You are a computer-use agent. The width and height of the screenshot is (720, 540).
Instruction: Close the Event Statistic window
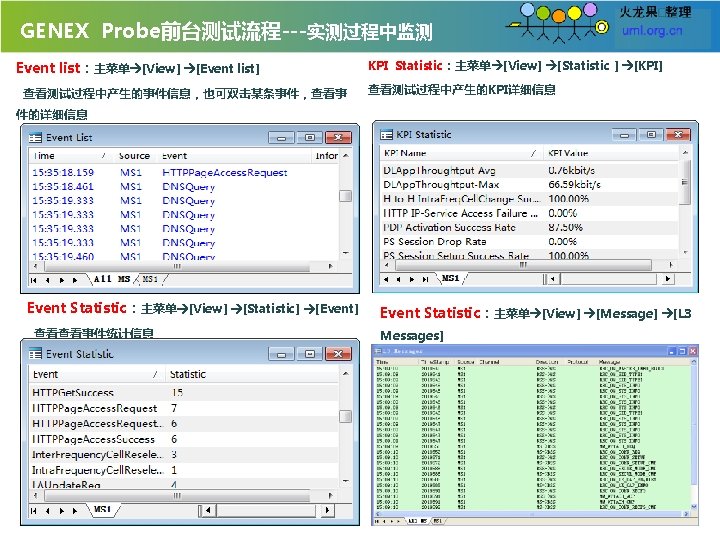(338, 354)
